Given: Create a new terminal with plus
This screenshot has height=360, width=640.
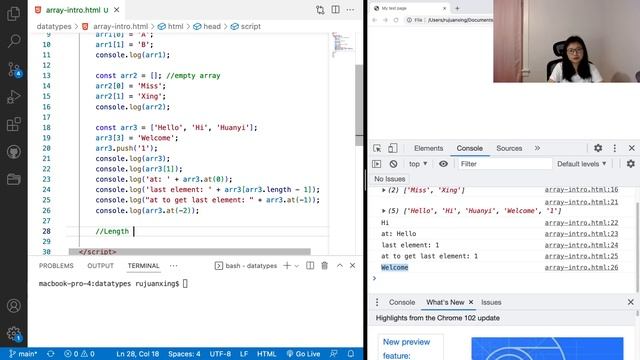Looking at the screenshot, I should (x=287, y=266).
